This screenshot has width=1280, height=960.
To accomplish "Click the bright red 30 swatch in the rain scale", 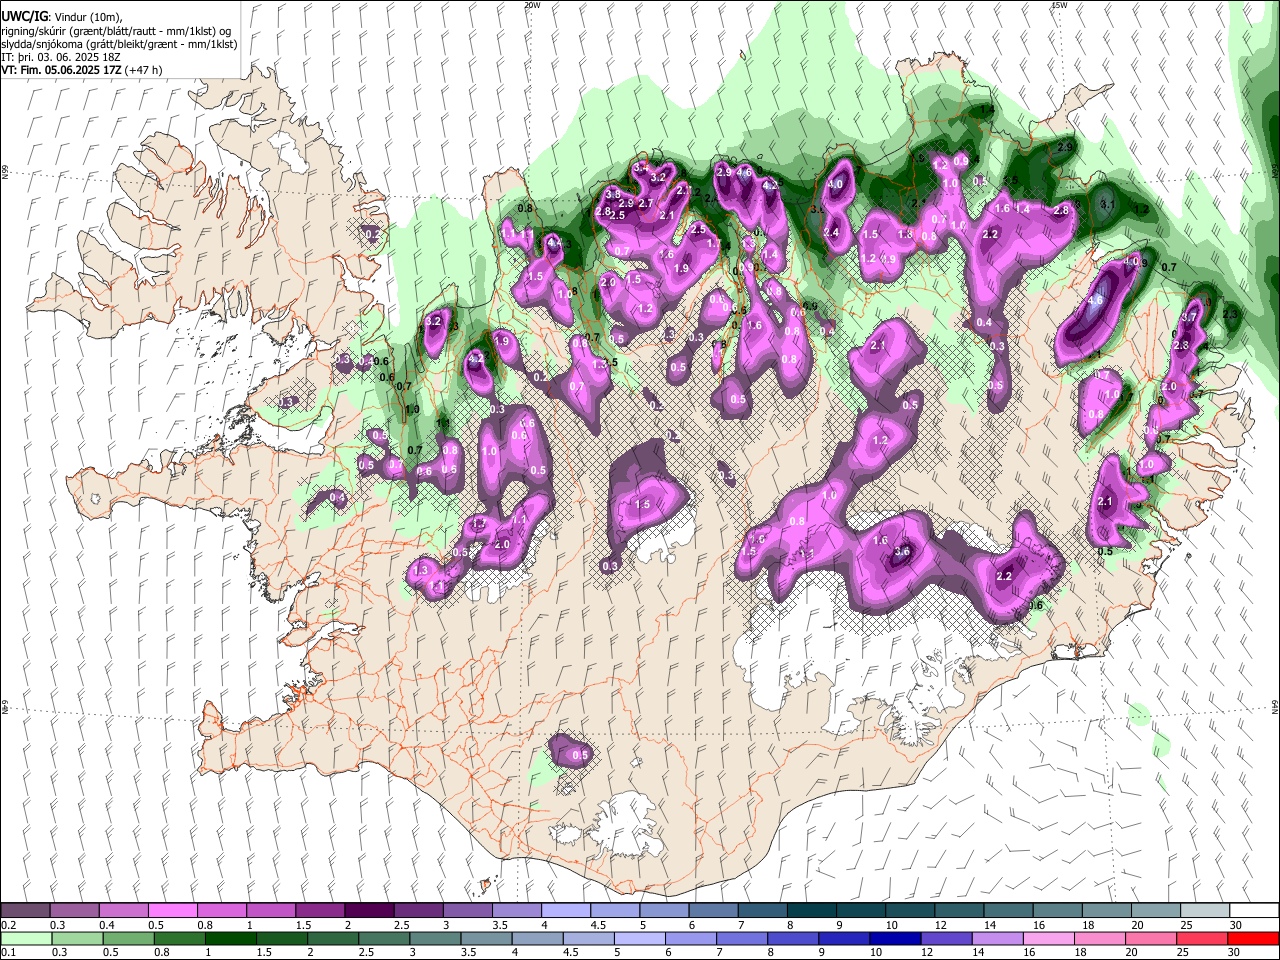I will (x=1253, y=938).
